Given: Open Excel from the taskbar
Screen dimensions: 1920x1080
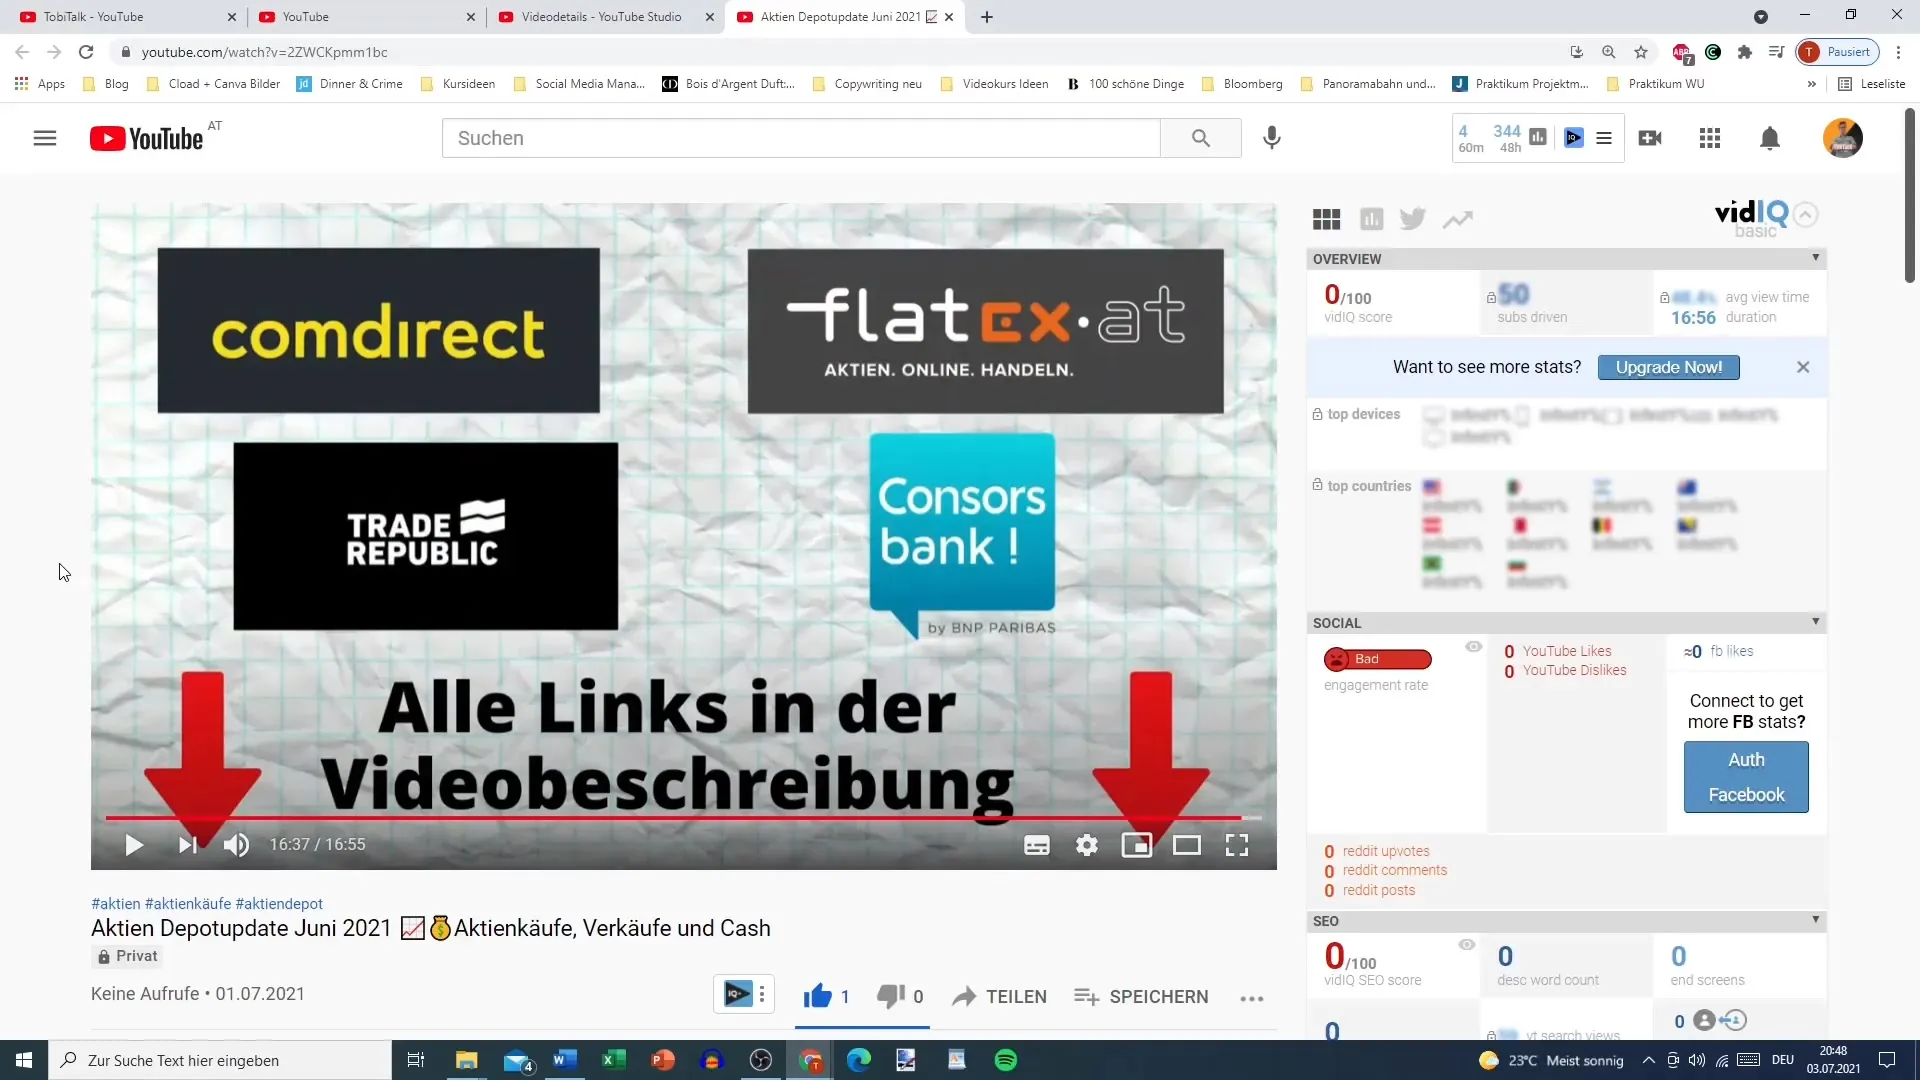Looking at the screenshot, I should point(613,1060).
